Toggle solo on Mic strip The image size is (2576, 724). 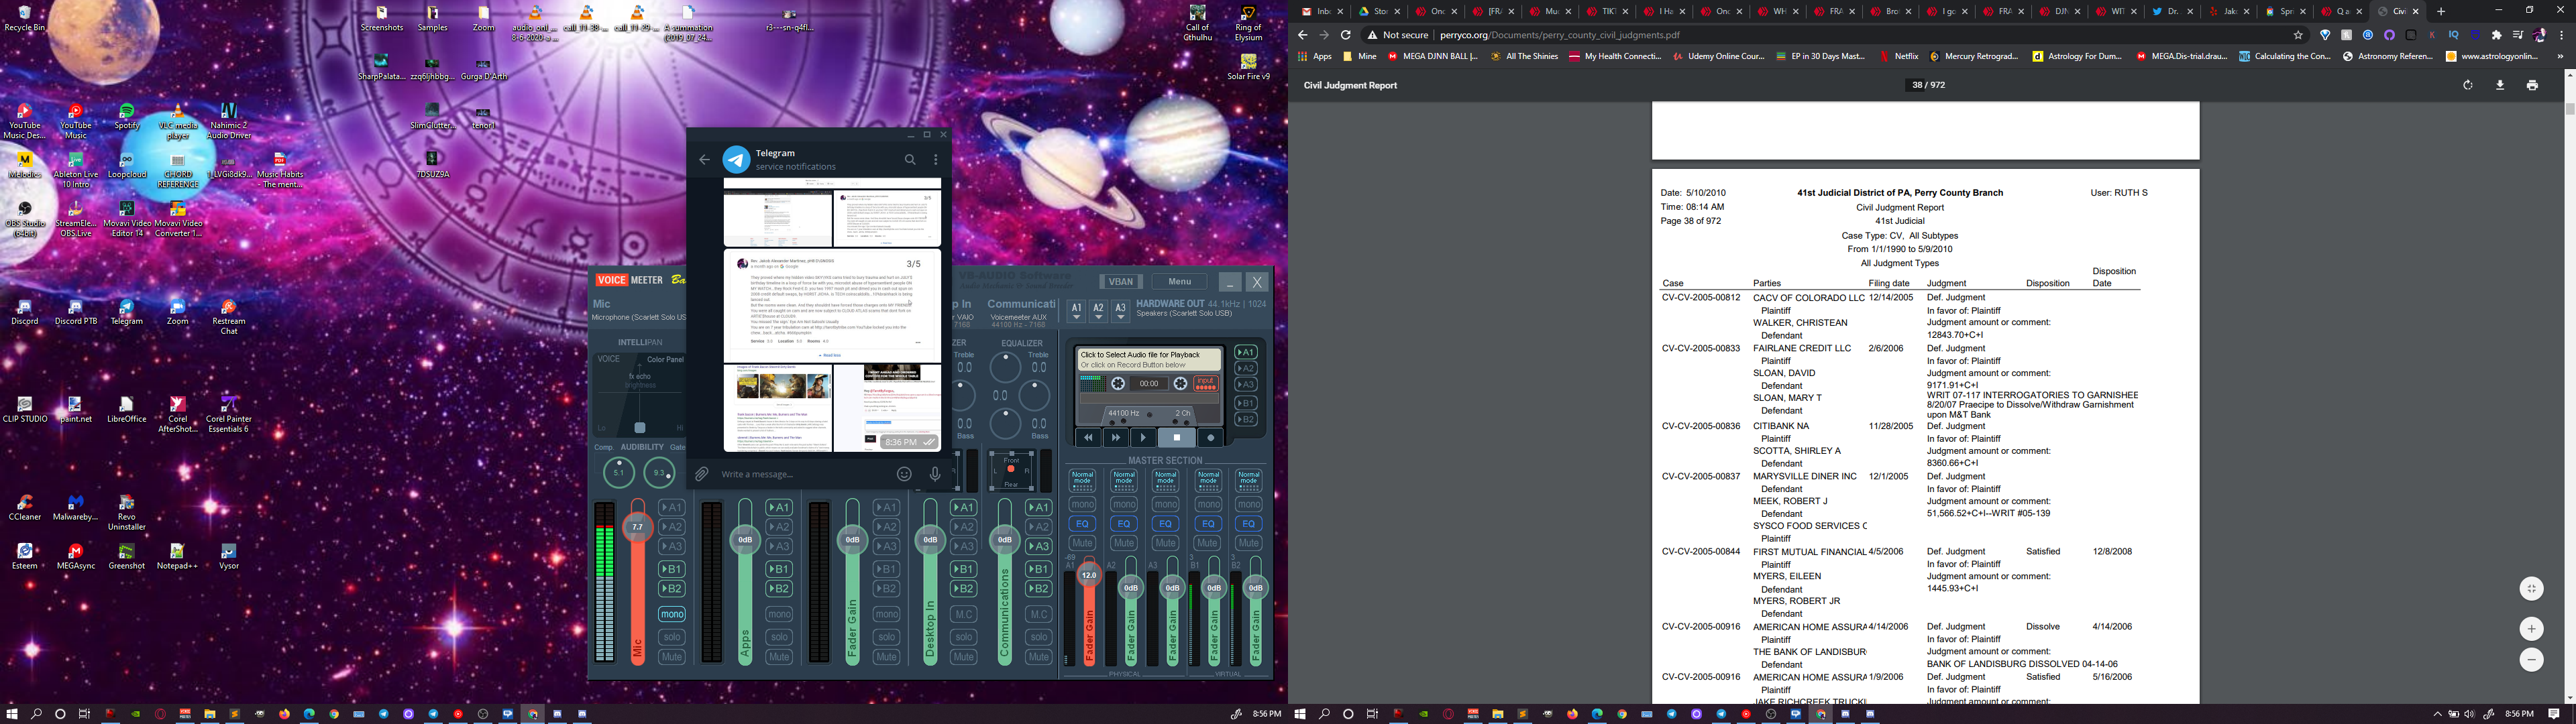pos(672,637)
